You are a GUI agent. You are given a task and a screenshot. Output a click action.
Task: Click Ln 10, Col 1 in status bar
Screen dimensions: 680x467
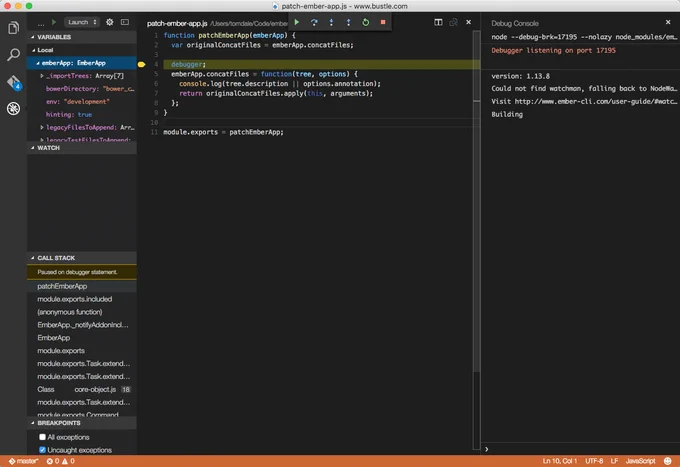[x=559, y=461]
